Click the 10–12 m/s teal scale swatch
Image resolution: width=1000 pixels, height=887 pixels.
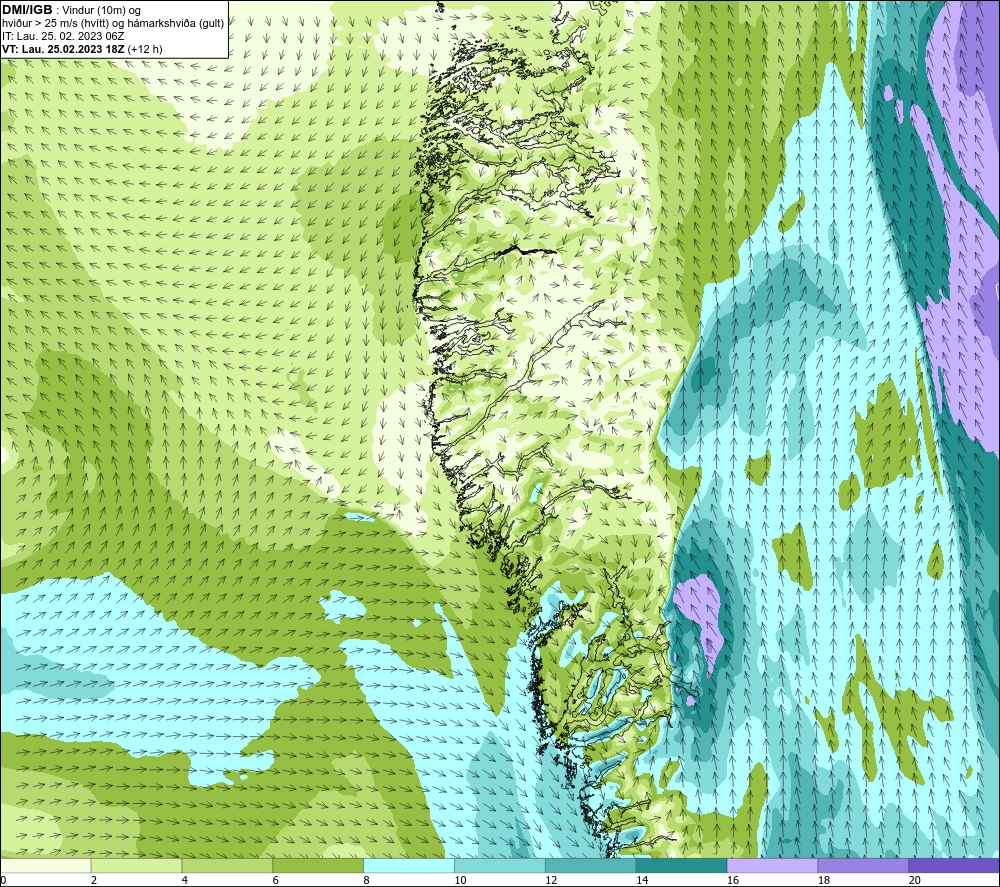pos(500,866)
